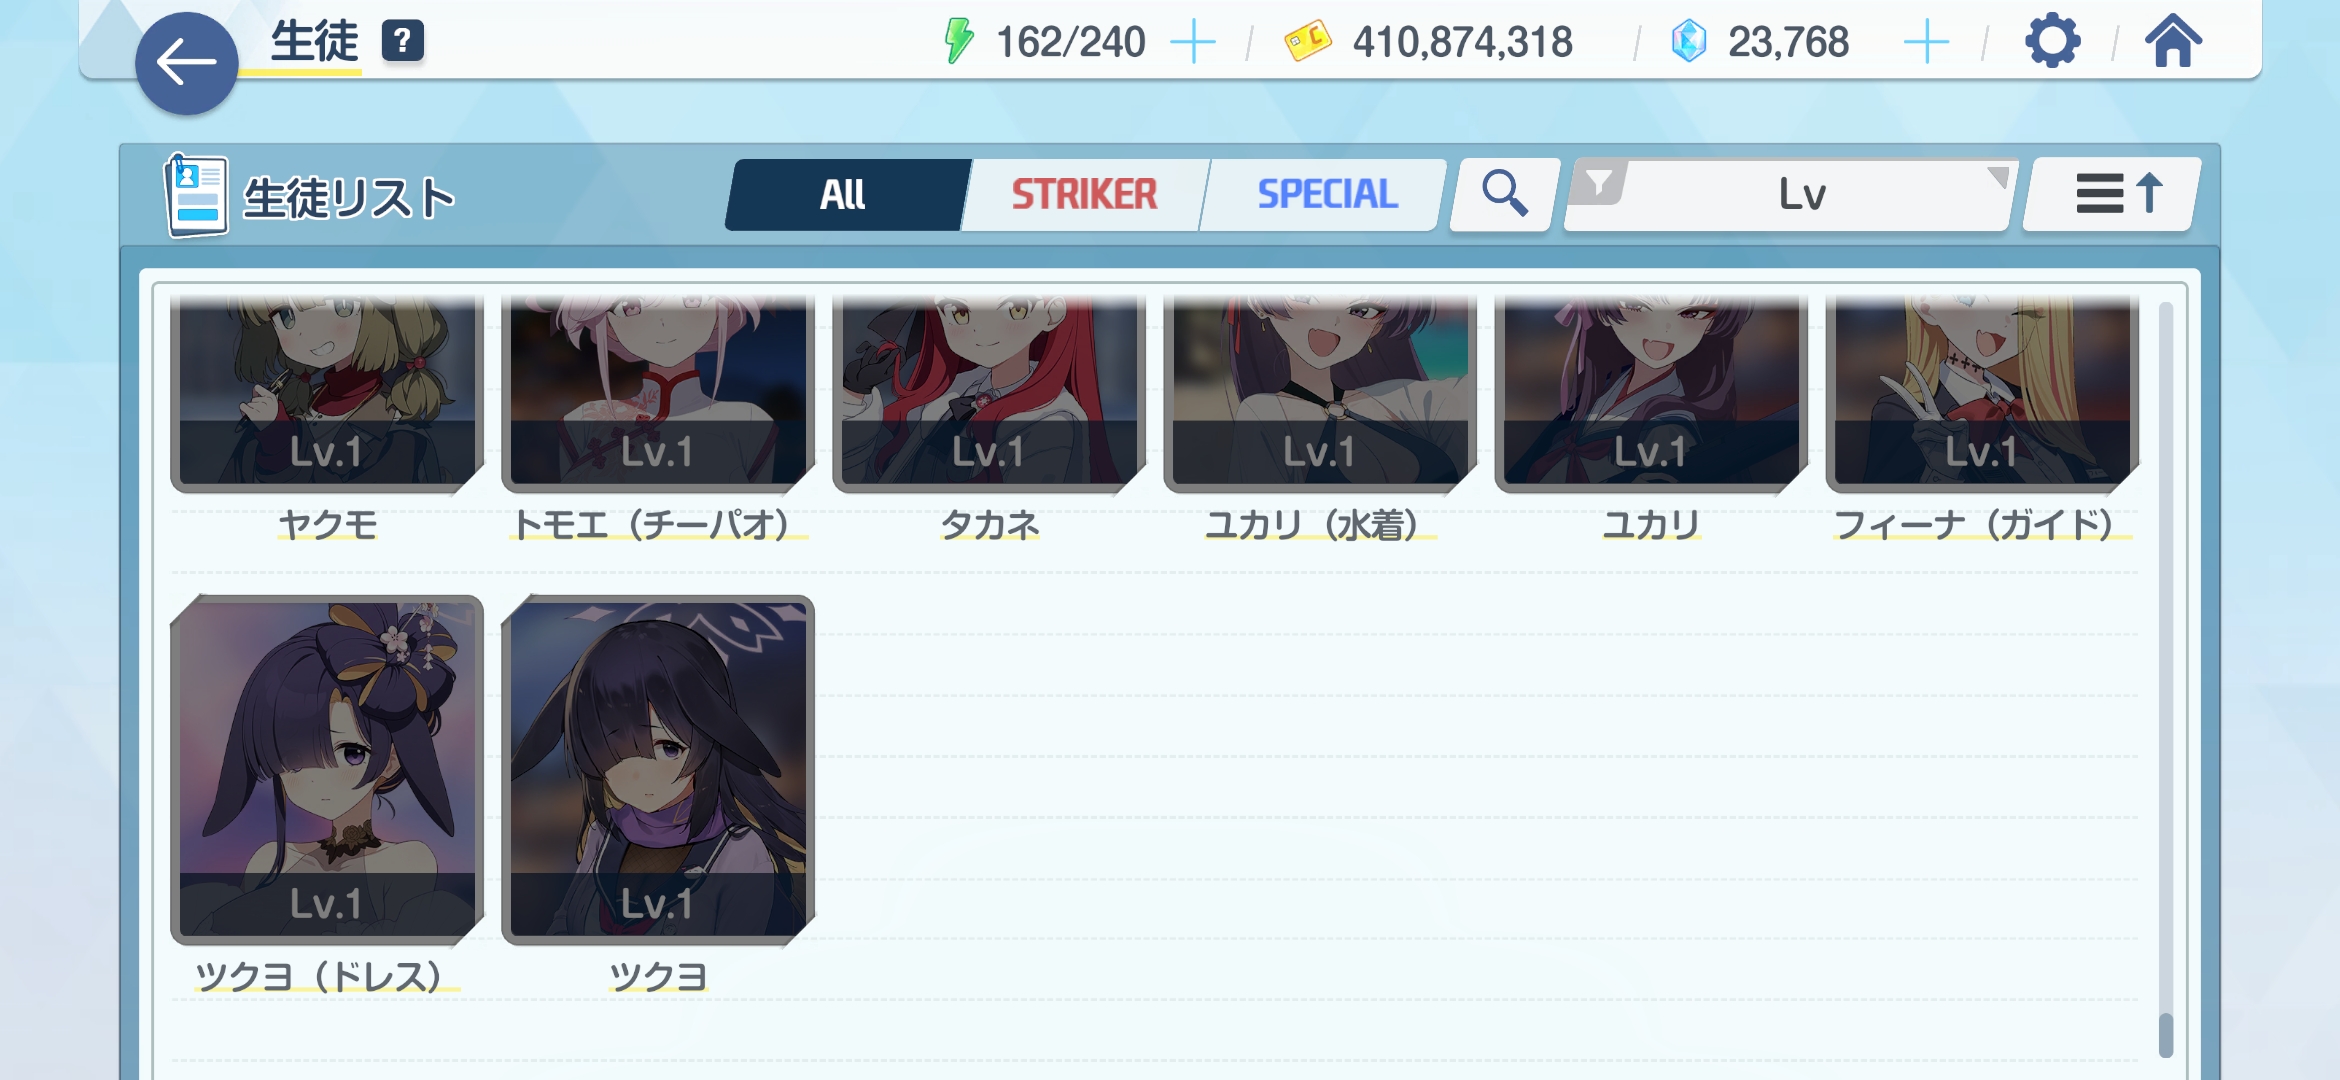Click the filter funnel icon

pyautogui.click(x=1599, y=184)
